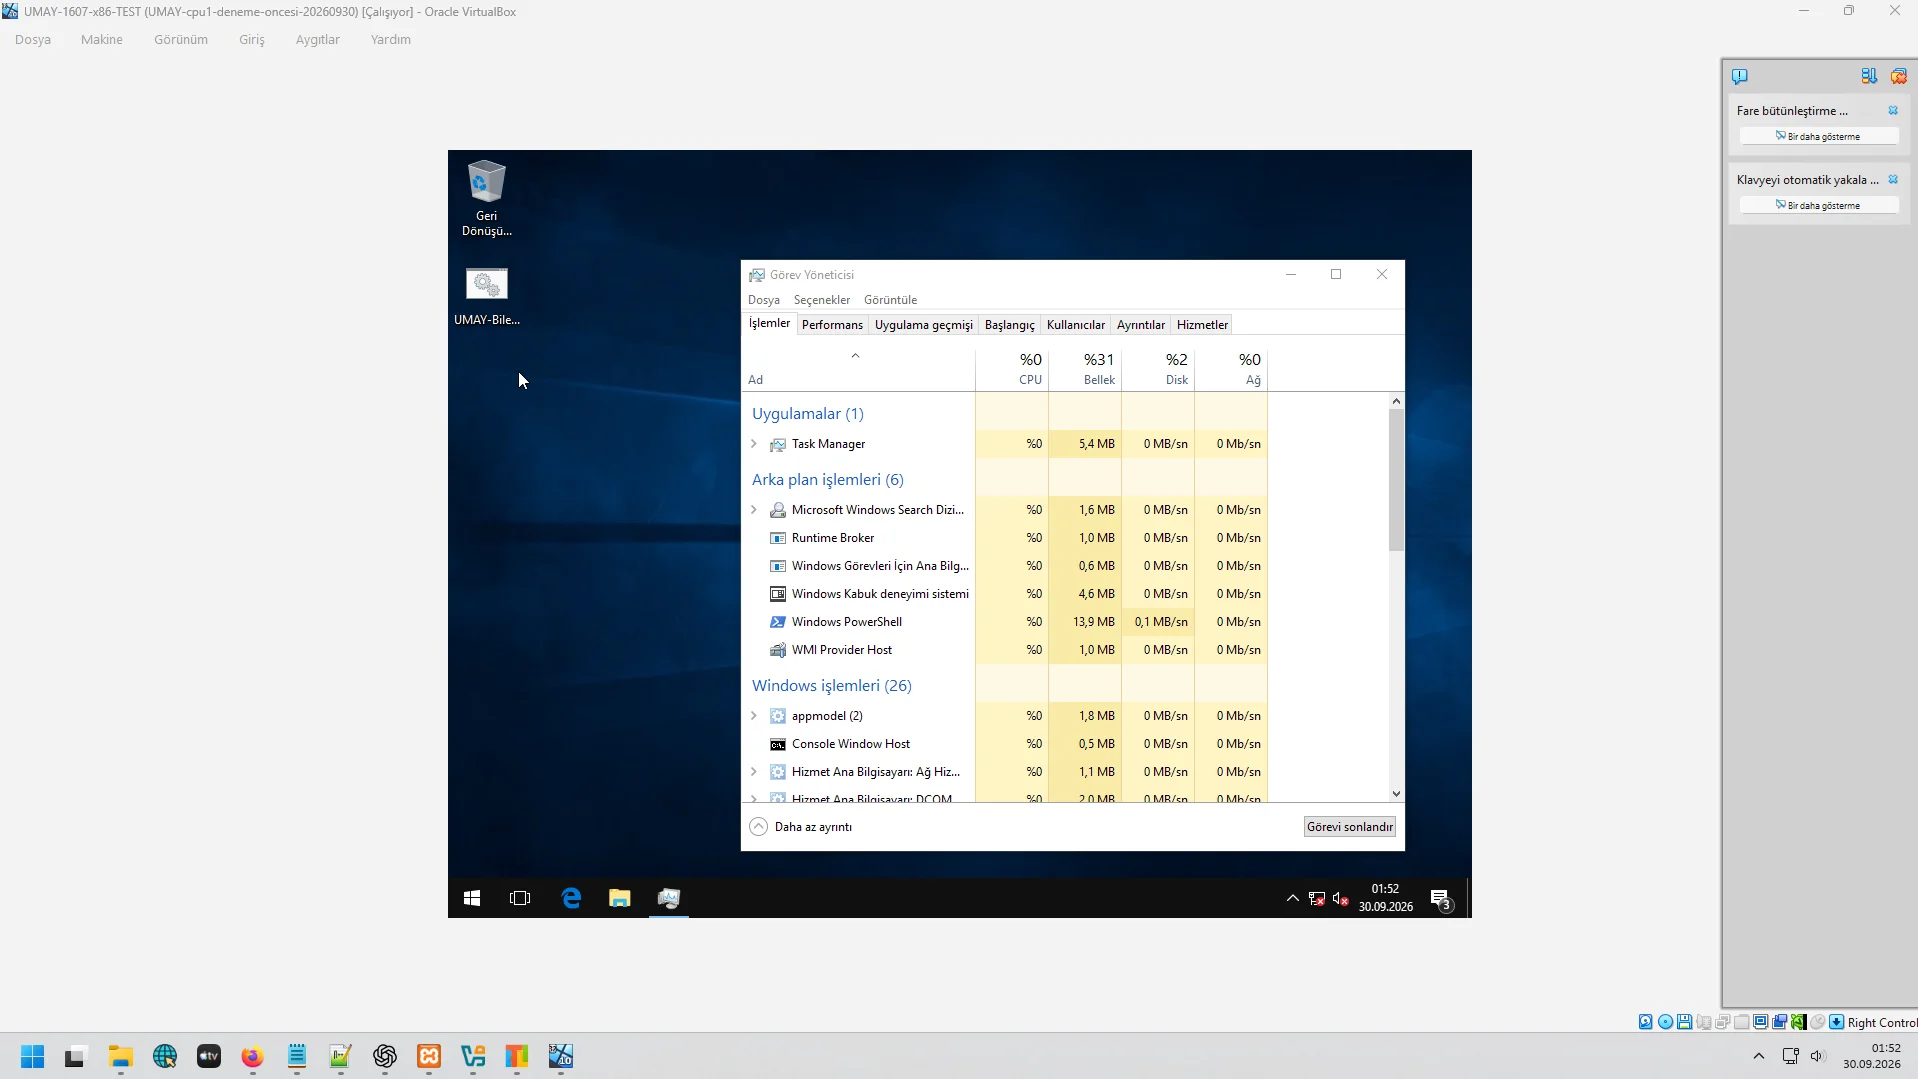
Task: Open the Aygıtlar menu in VirtualBox
Action: click(318, 40)
